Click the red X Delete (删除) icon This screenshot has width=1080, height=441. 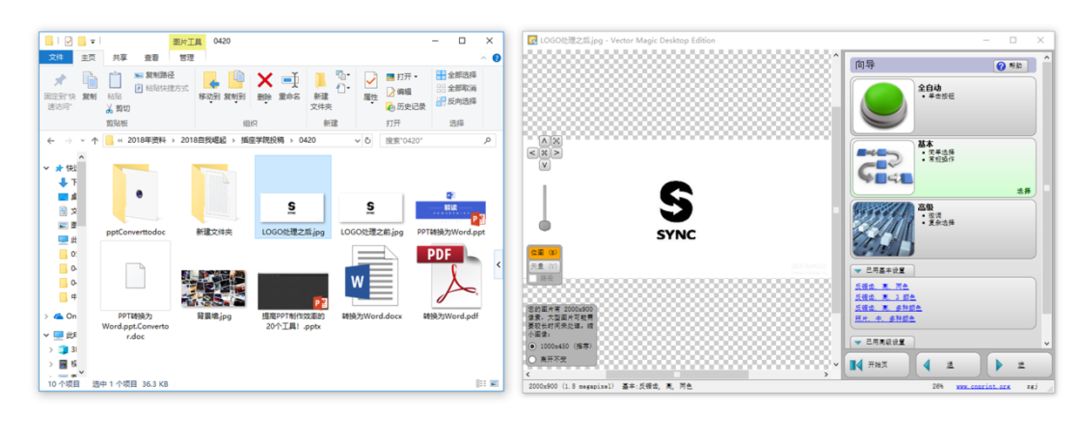[264, 81]
